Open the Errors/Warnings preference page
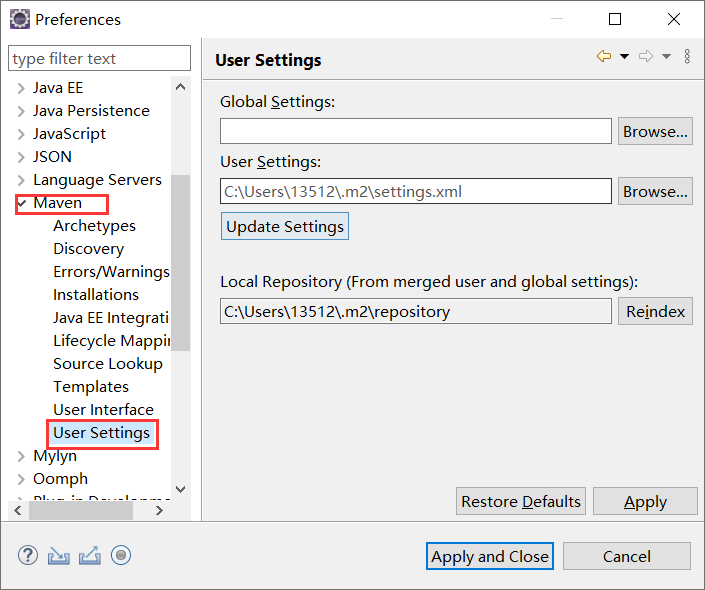Image resolution: width=705 pixels, height=590 pixels. tap(111, 272)
